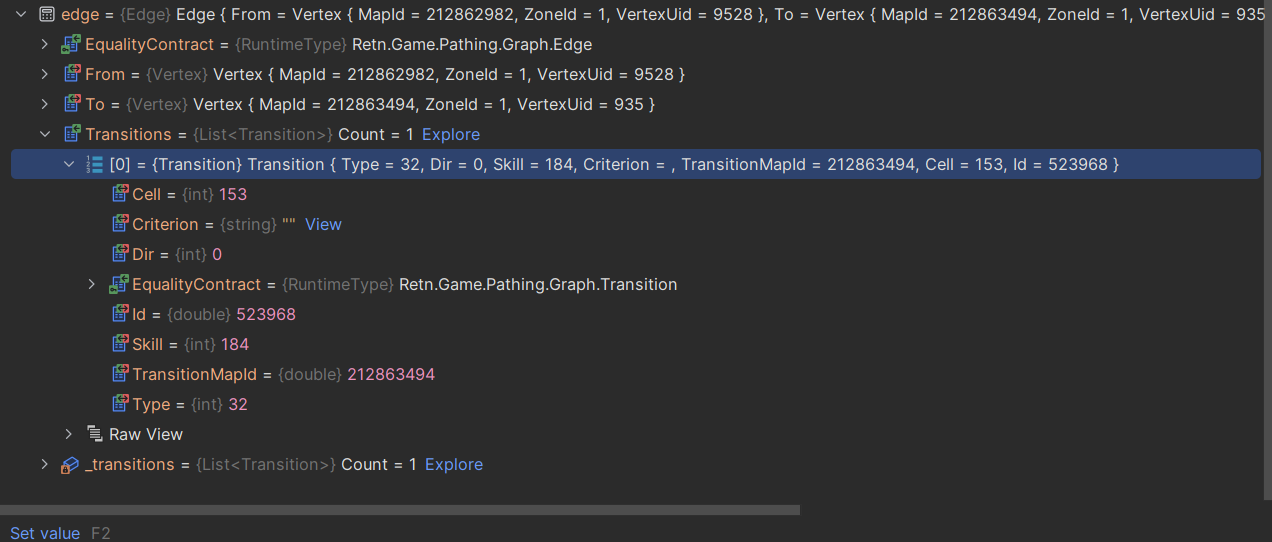Viewport: 1272px width, 542px height.
Task: Click the edge variable object icon
Action: [x=46, y=15]
